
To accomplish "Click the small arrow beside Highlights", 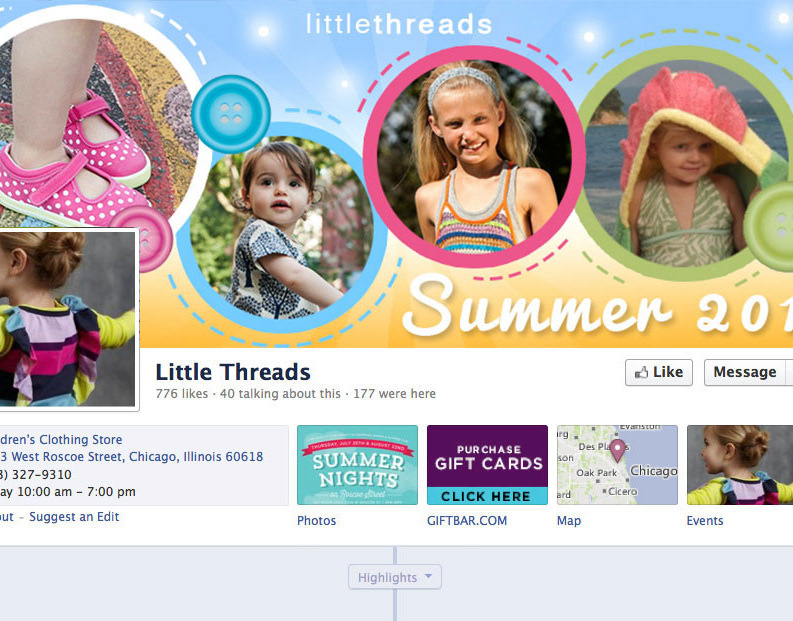I will point(428,576).
